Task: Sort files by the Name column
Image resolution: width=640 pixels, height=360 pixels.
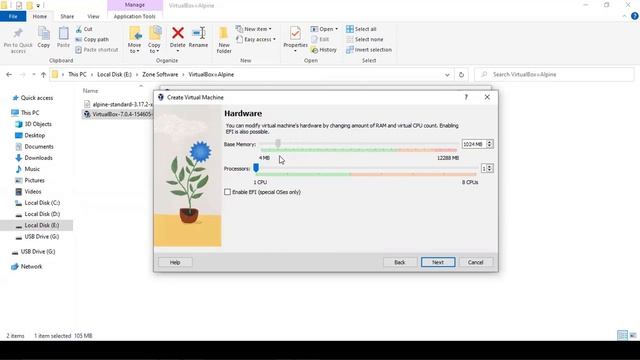Action: click(x=91, y=91)
